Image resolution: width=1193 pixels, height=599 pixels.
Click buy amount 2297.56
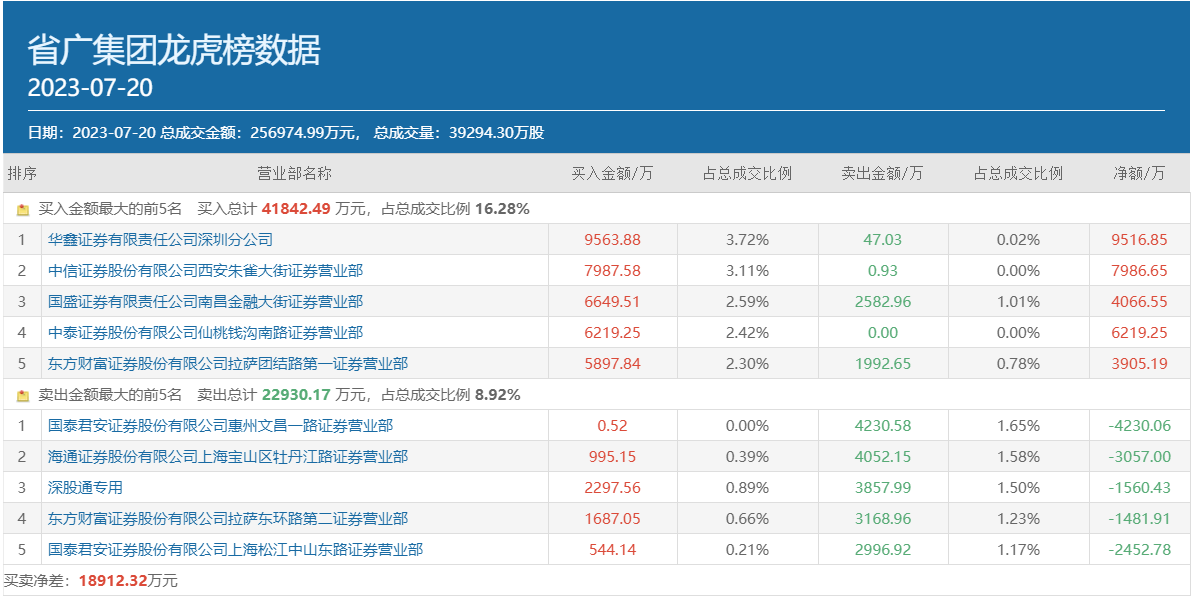(x=612, y=488)
